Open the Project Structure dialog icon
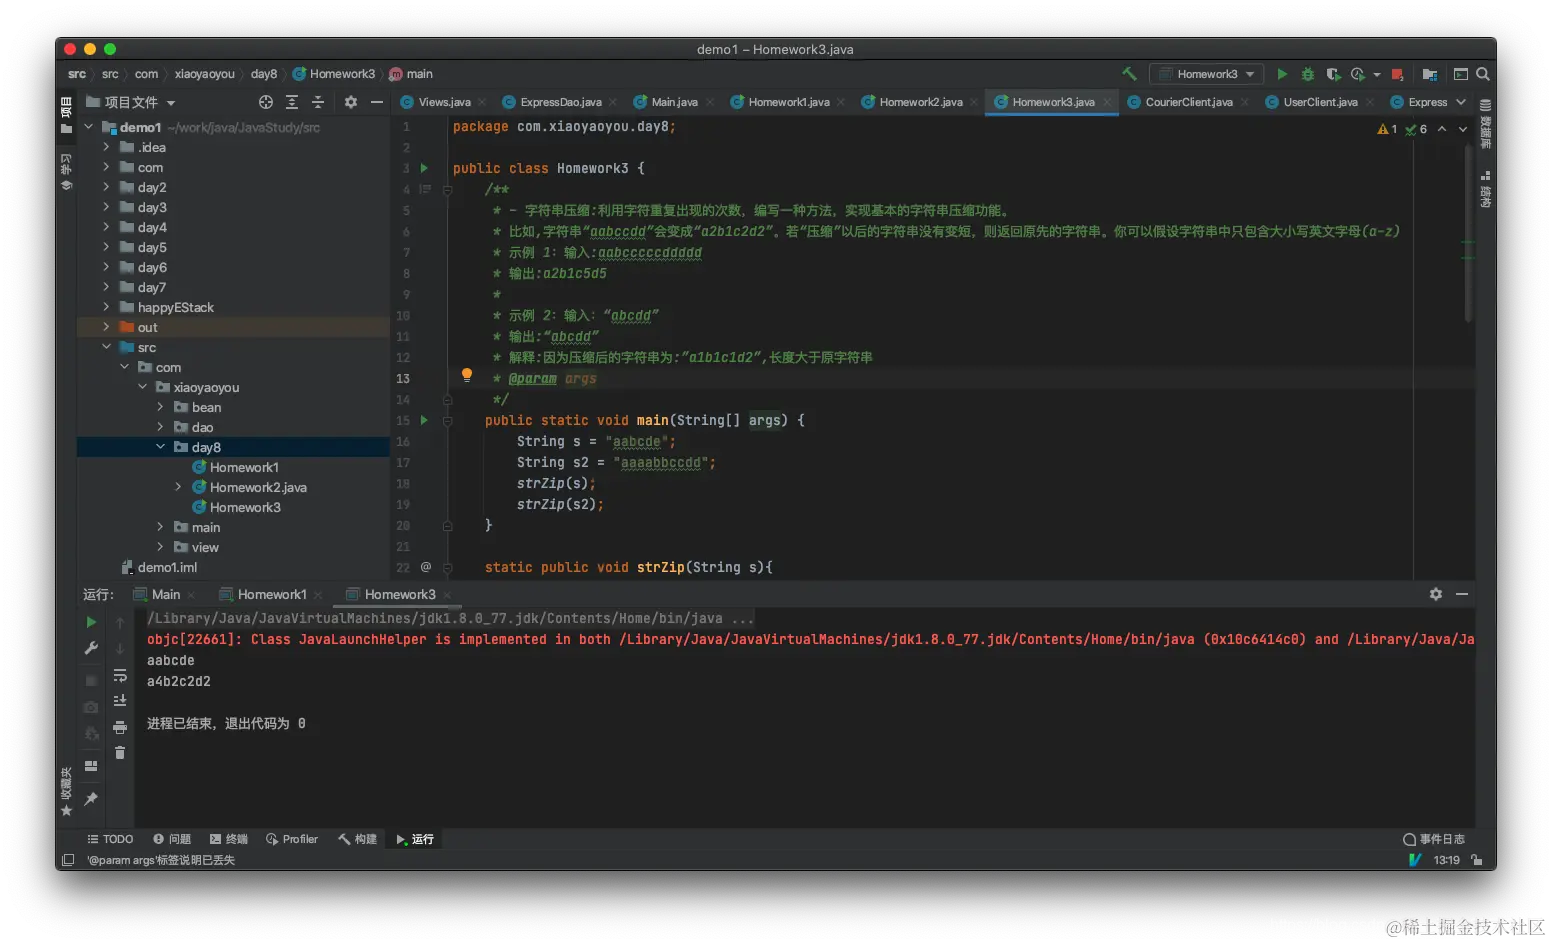Viewport: 1552px width, 944px height. (x=1430, y=74)
